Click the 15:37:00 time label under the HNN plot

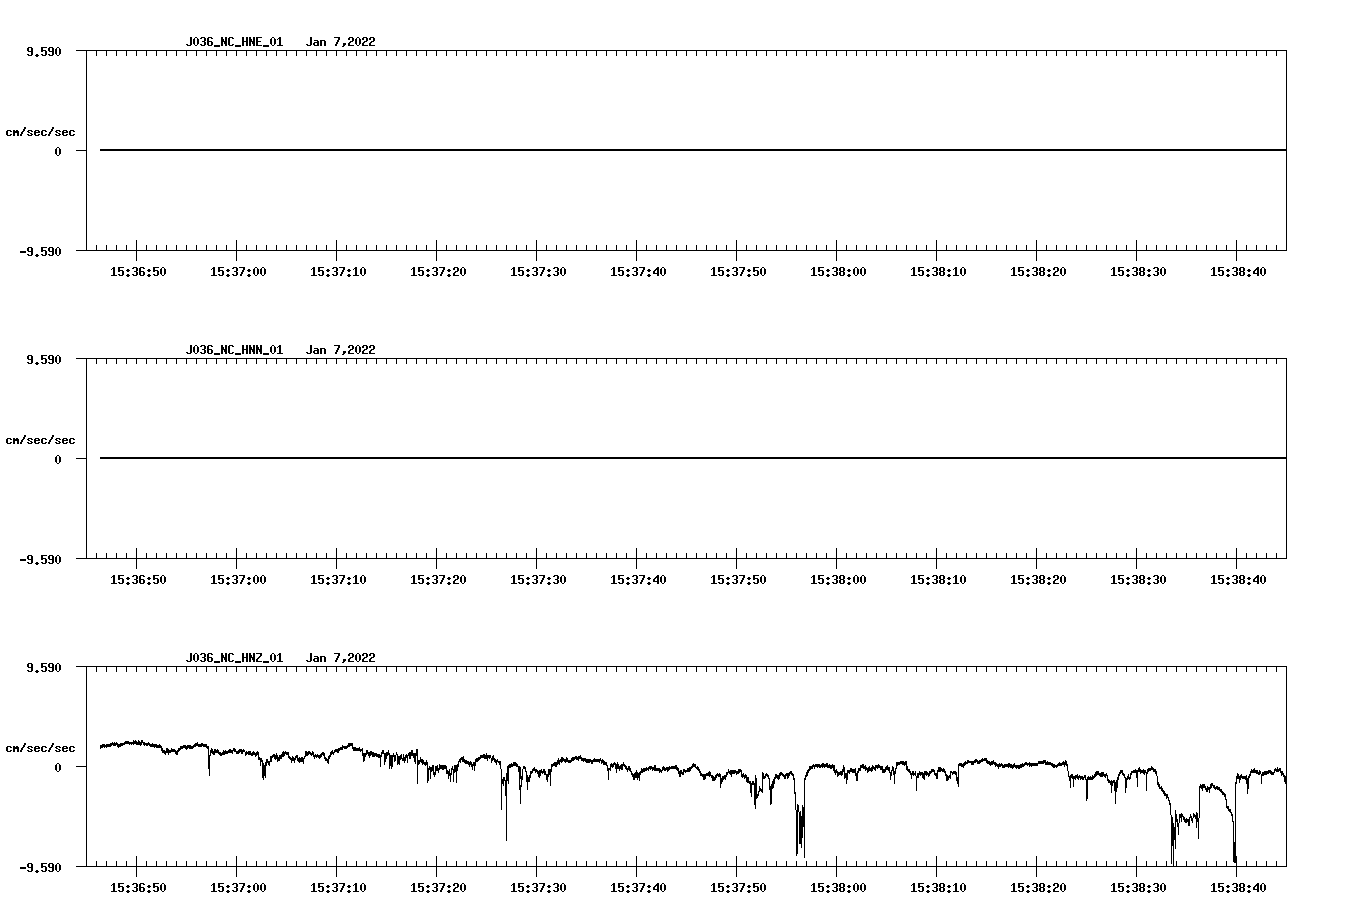238,580
